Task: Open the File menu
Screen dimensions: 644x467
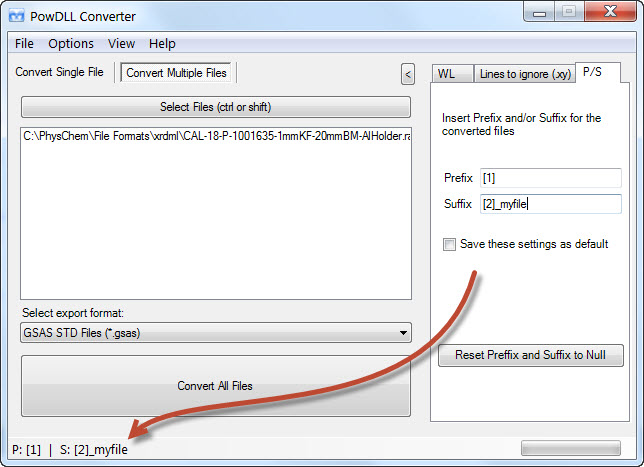Action: coord(24,44)
